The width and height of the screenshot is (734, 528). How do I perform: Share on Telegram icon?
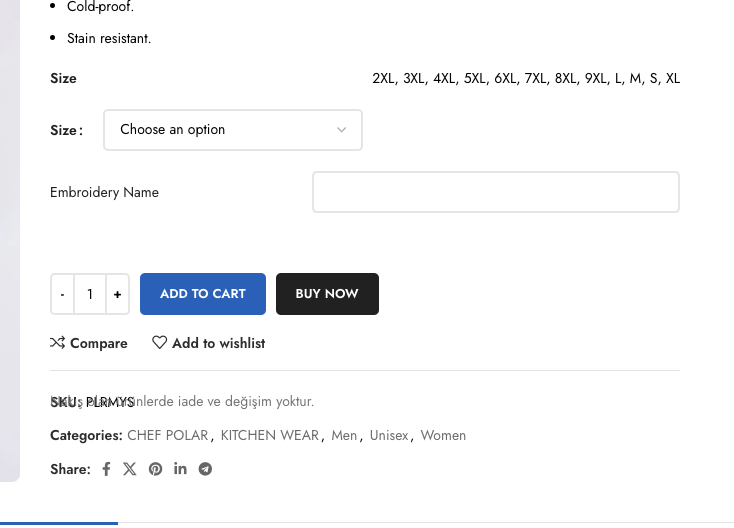pyautogui.click(x=205, y=469)
